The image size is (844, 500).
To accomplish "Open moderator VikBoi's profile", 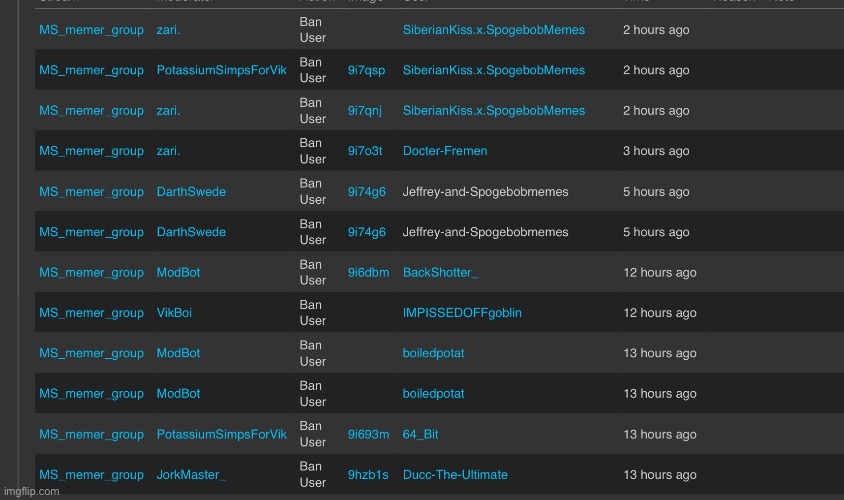I will [x=174, y=313].
